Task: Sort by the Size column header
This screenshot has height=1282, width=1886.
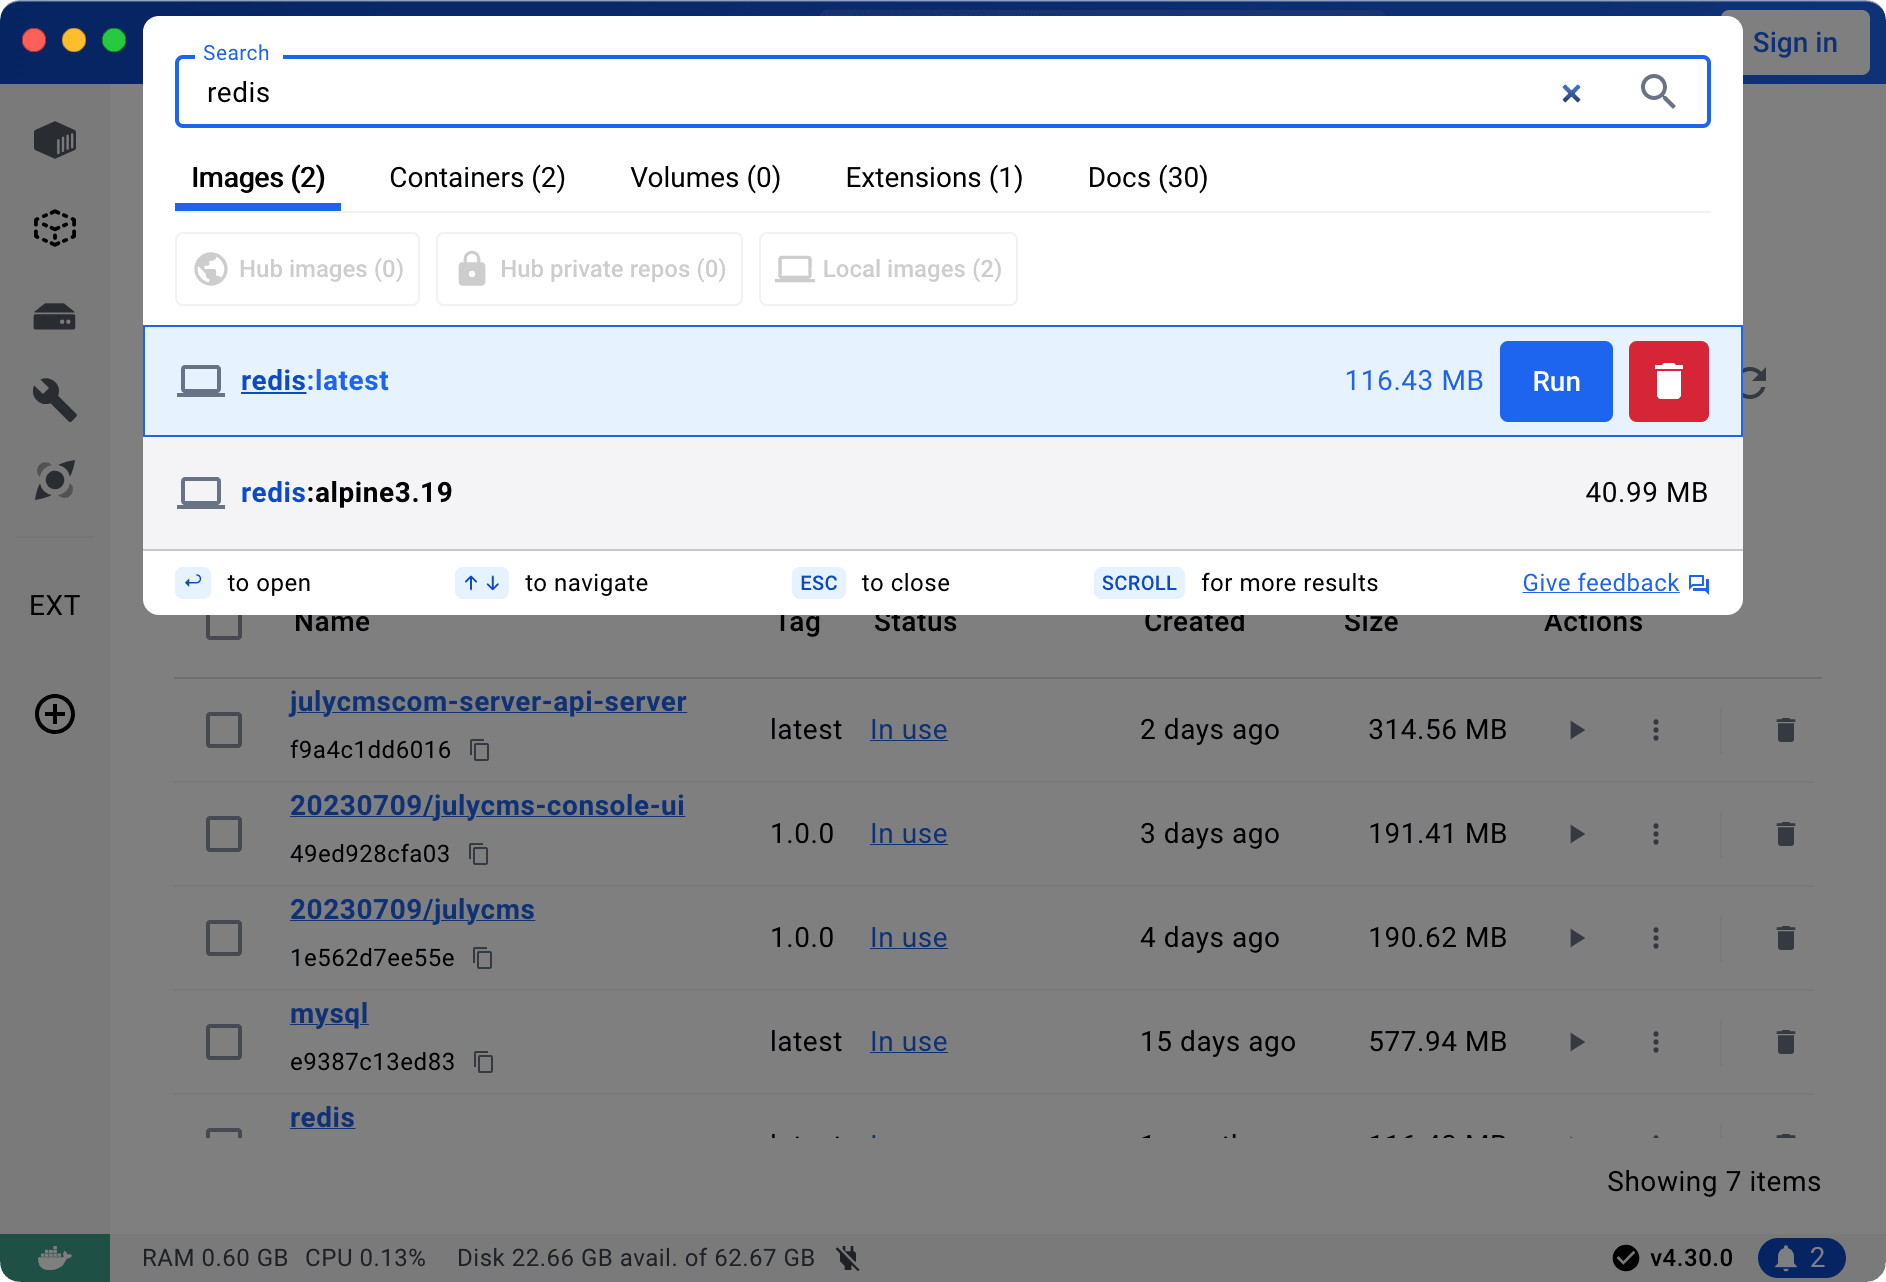Action: (1371, 622)
